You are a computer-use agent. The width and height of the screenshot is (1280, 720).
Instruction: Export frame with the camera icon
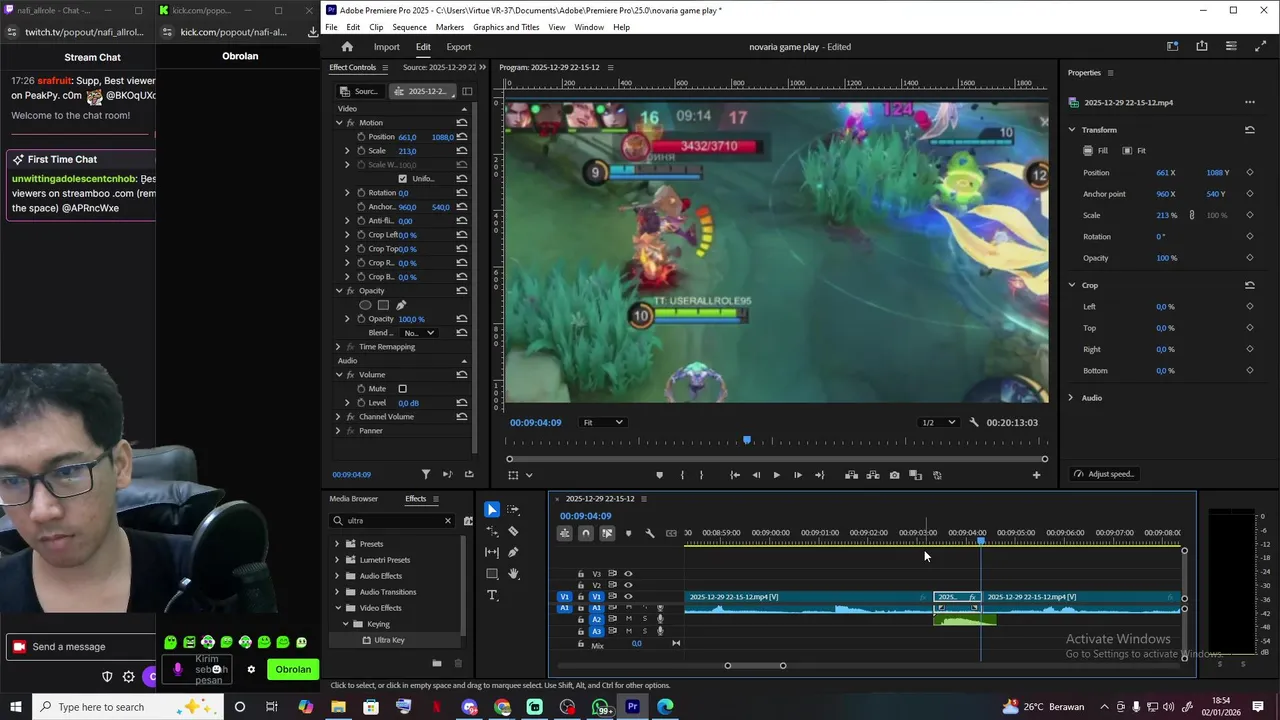click(894, 475)
